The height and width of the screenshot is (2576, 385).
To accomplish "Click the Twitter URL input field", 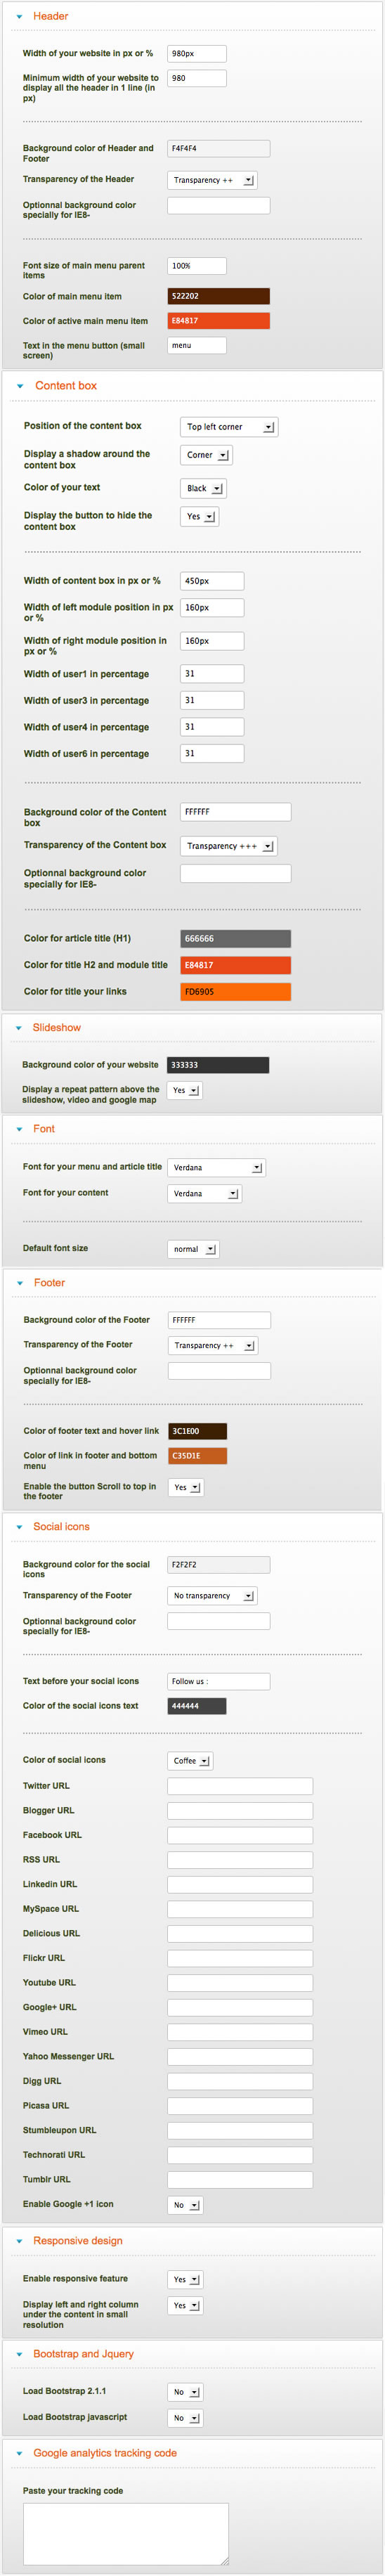I will tap(240, 1786).
